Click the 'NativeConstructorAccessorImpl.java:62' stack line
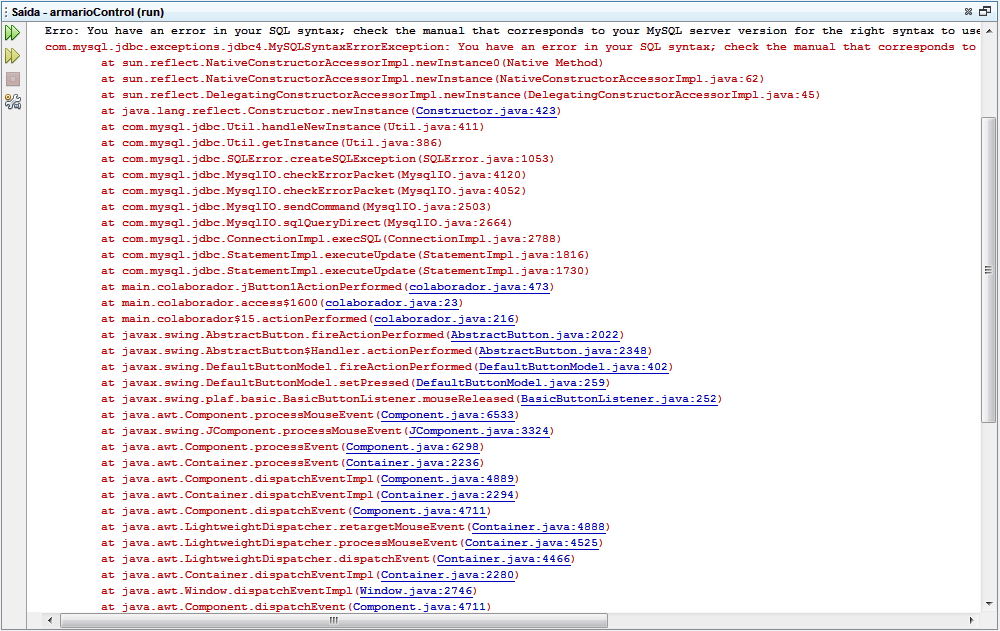The height and width of the screenshot is (631, 1000). (x=432, y=79)
